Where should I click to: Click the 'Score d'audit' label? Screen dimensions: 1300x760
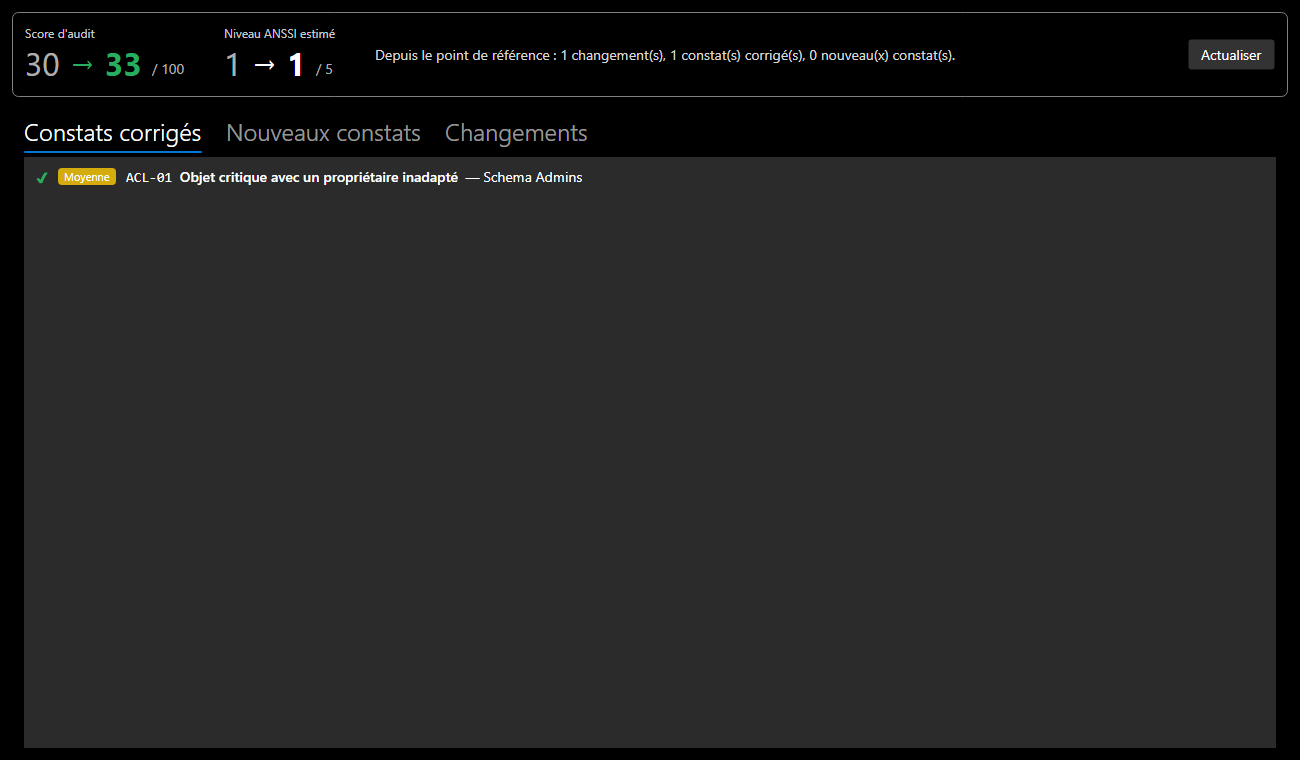click(60, 34)
